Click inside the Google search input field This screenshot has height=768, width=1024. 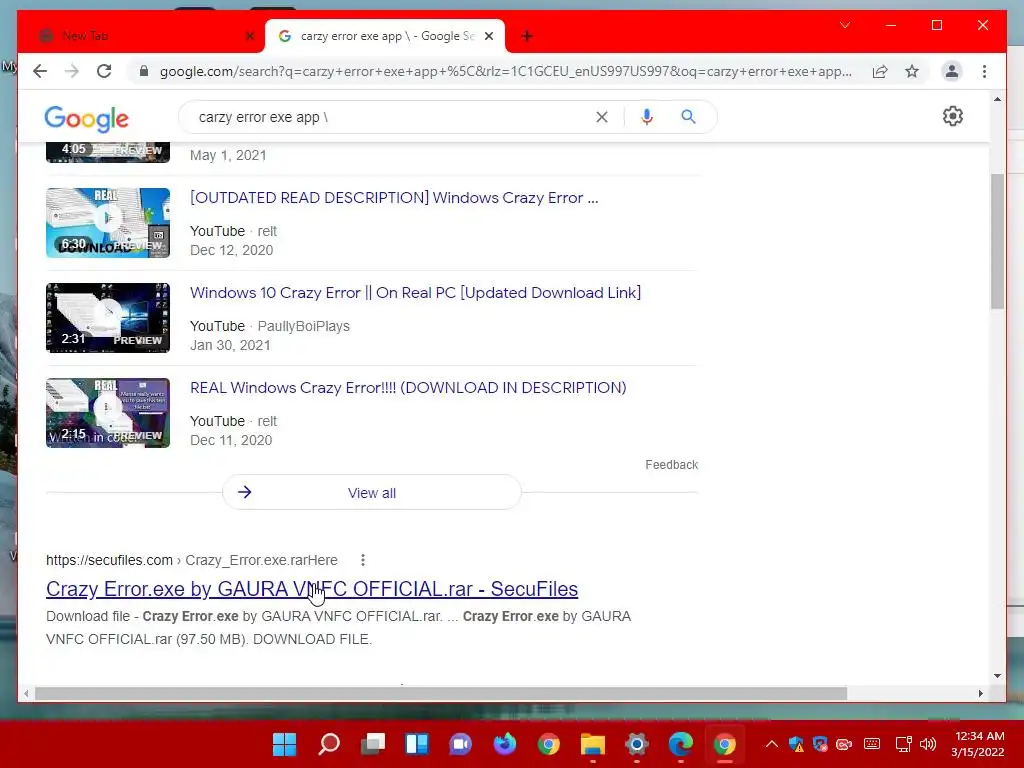[392, 117]
